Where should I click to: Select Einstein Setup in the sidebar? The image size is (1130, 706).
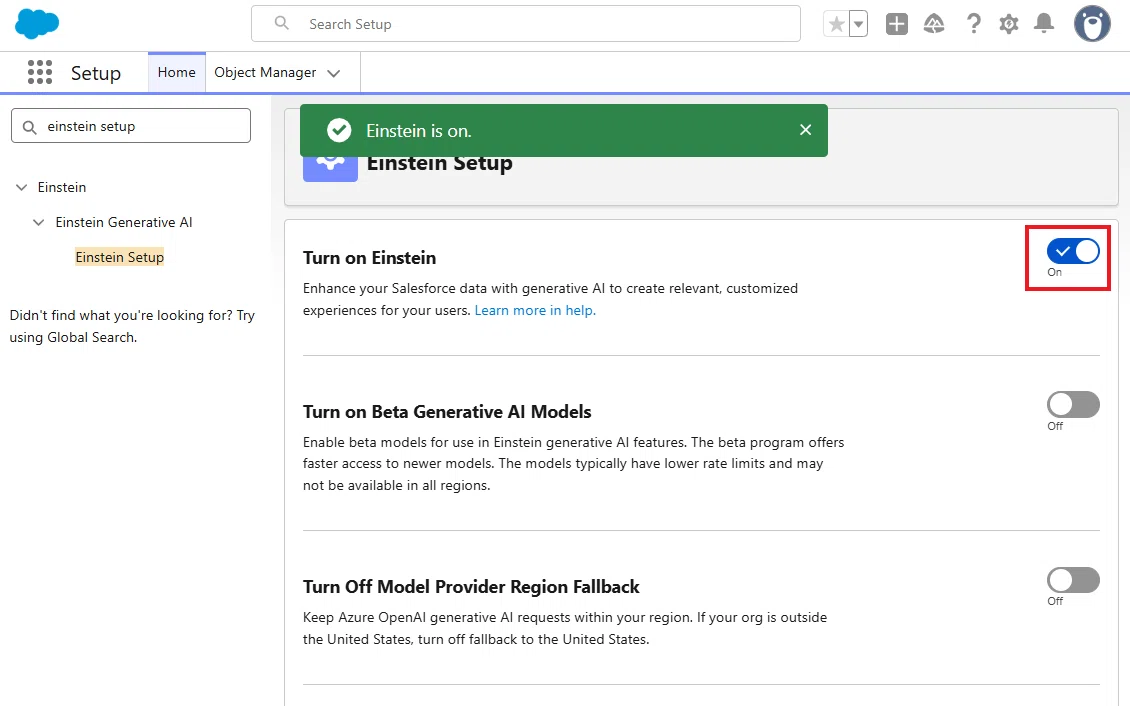(x=120, y=257)
